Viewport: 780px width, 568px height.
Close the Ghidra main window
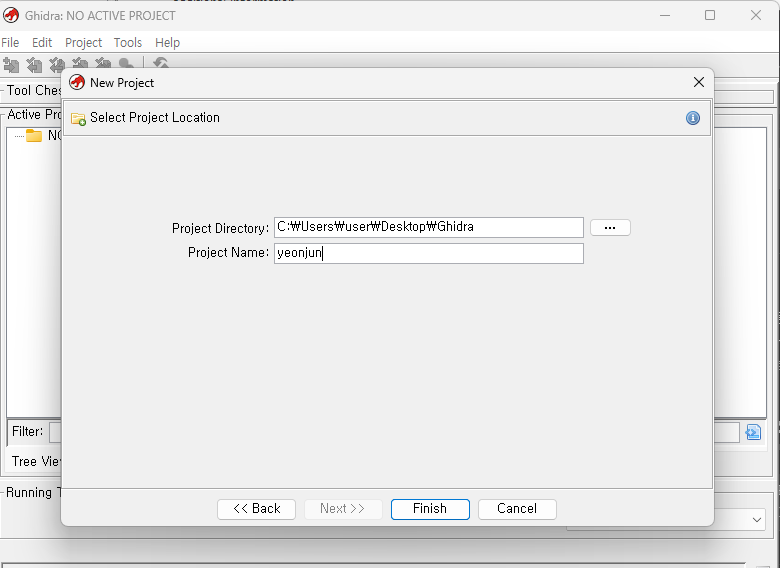coord(756,15)
